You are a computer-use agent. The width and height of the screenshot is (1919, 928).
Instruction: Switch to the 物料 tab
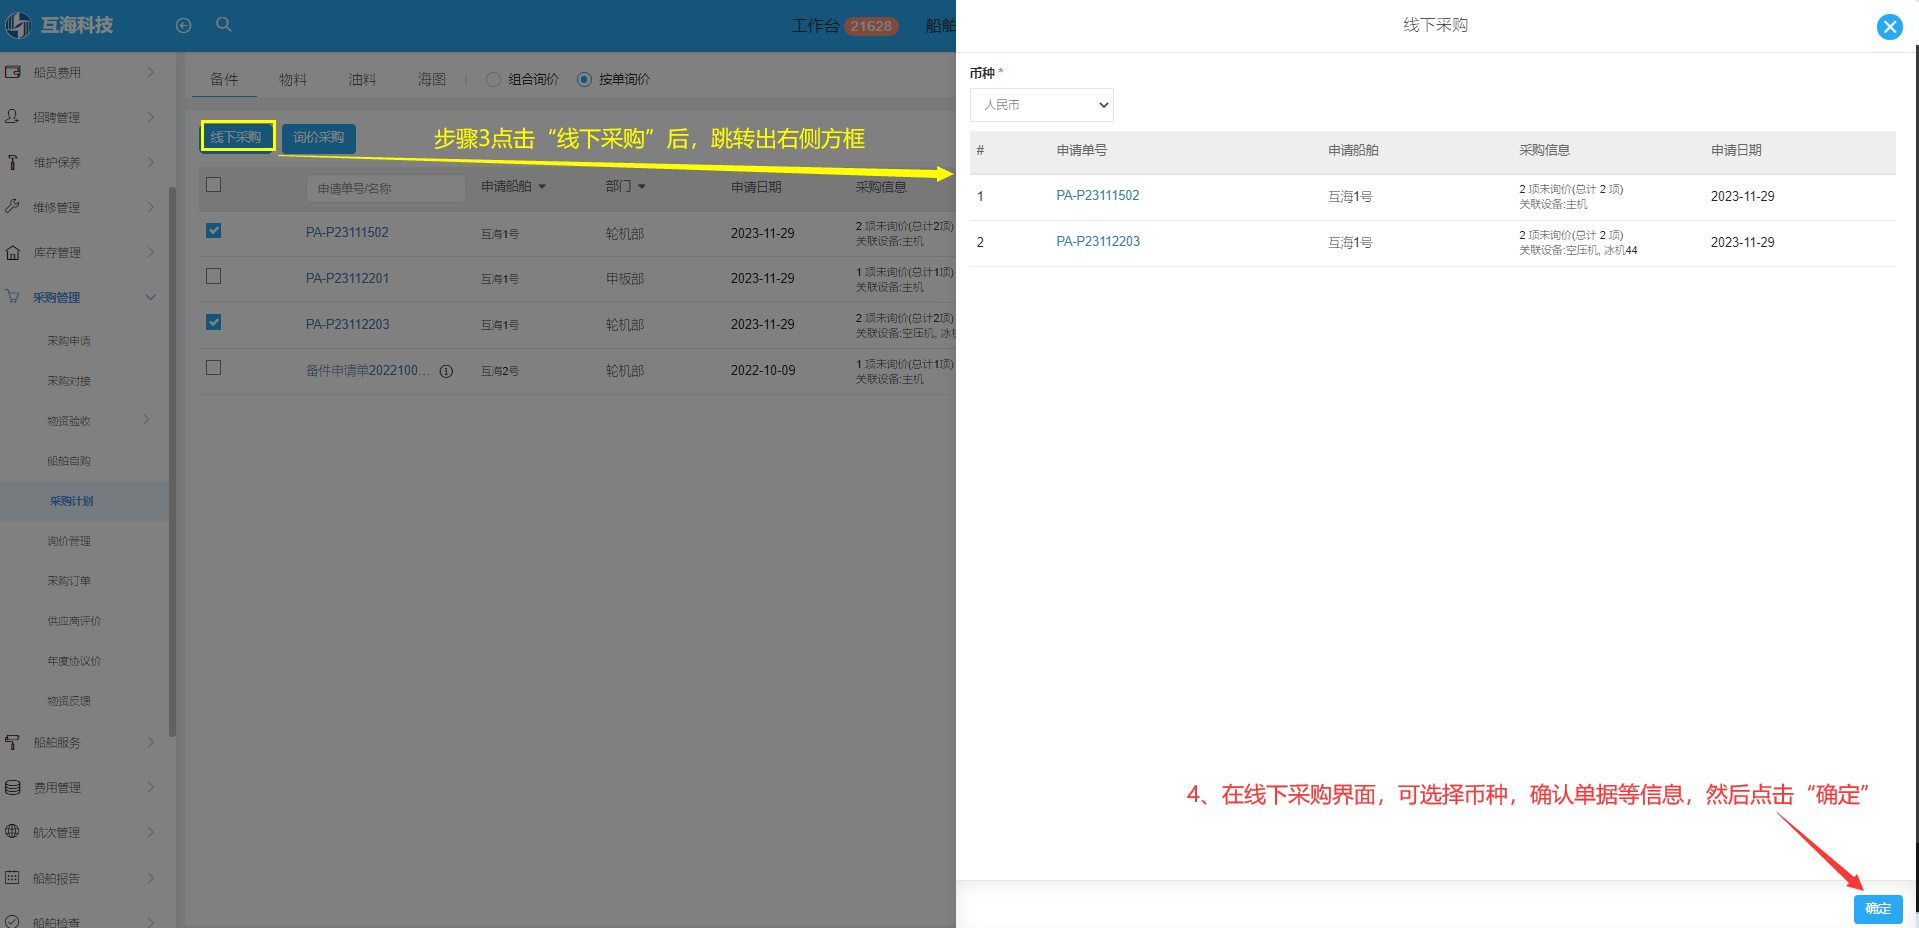[293, 79]
